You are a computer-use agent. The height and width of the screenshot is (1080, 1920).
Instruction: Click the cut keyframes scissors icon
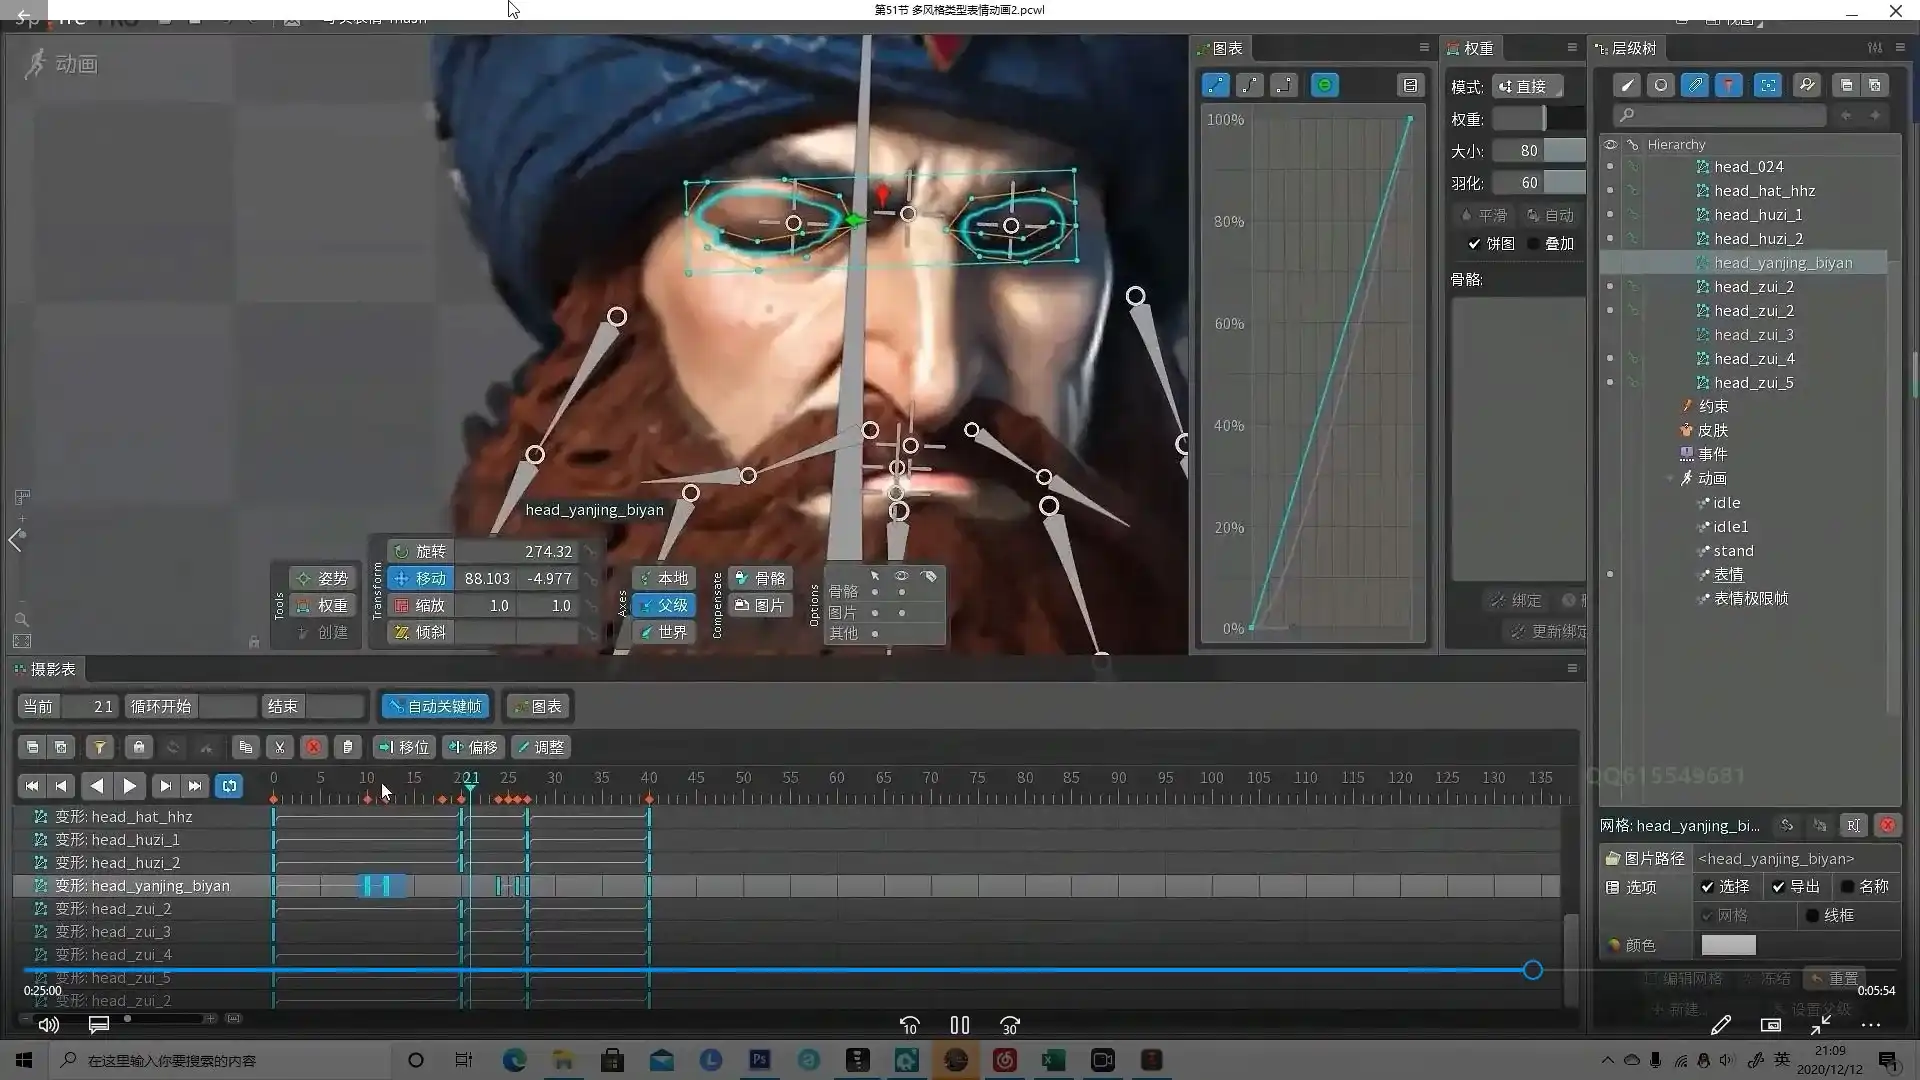coord(280,747)
